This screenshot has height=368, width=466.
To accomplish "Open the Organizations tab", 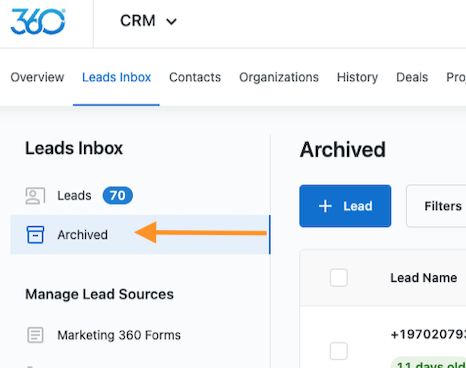I will tap(279, 77).
